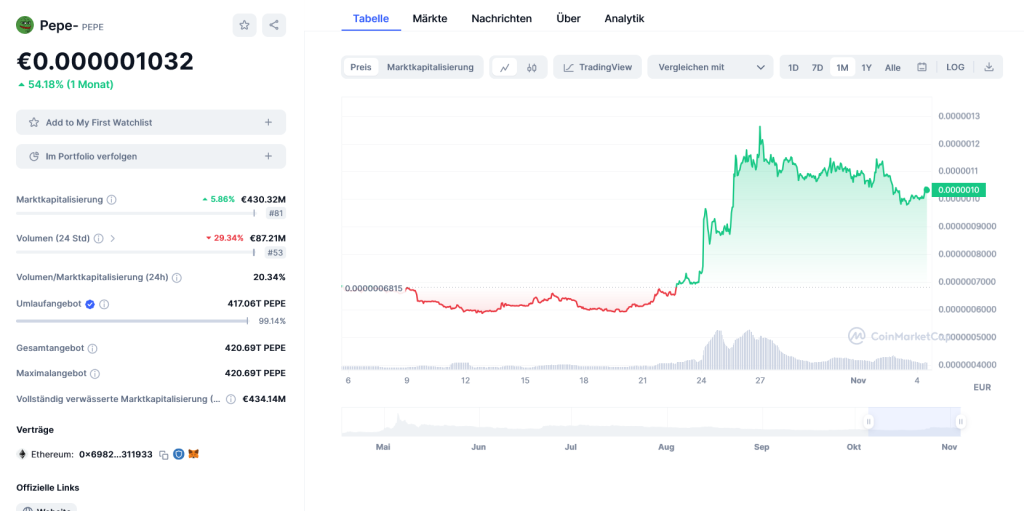Viewport: 1024px width, 511px height.
Task: Click the MetaMask fox icon
Action: click(193, 453)
